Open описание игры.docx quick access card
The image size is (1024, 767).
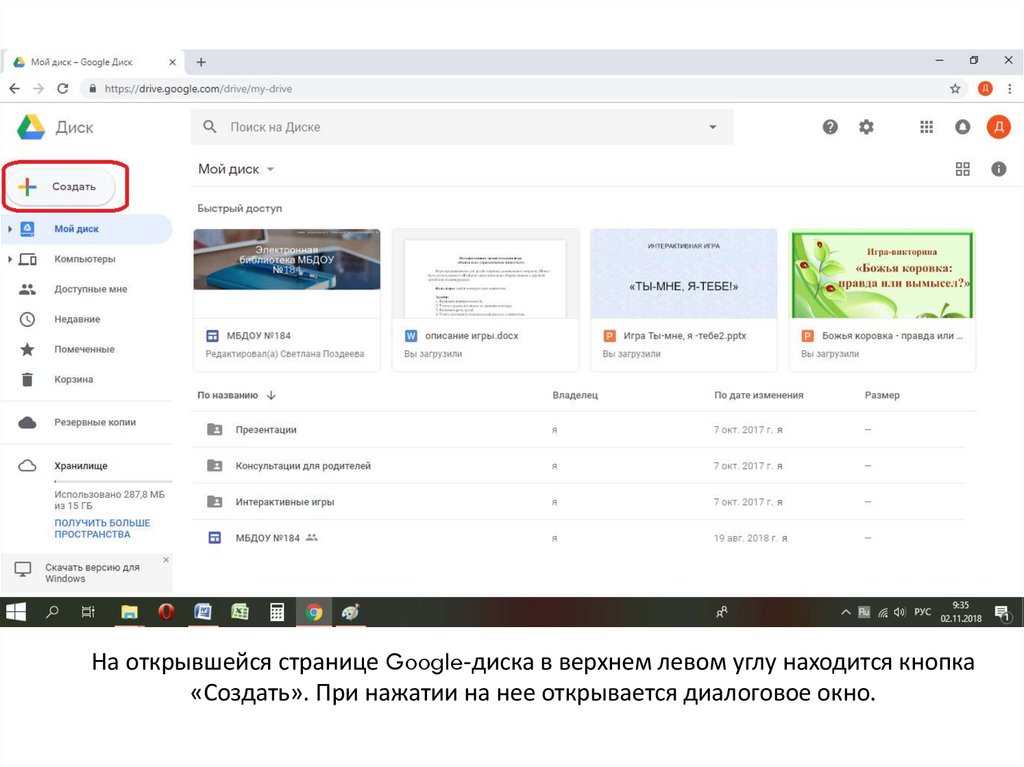485,300
